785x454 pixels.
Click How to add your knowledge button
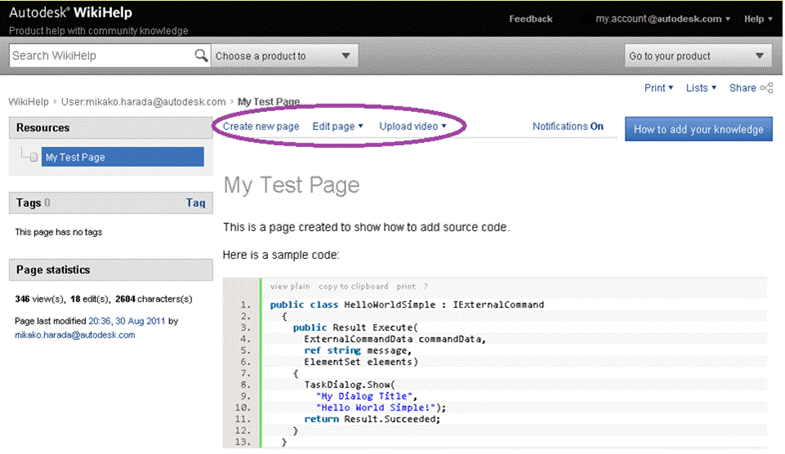(x=698, y=129)
